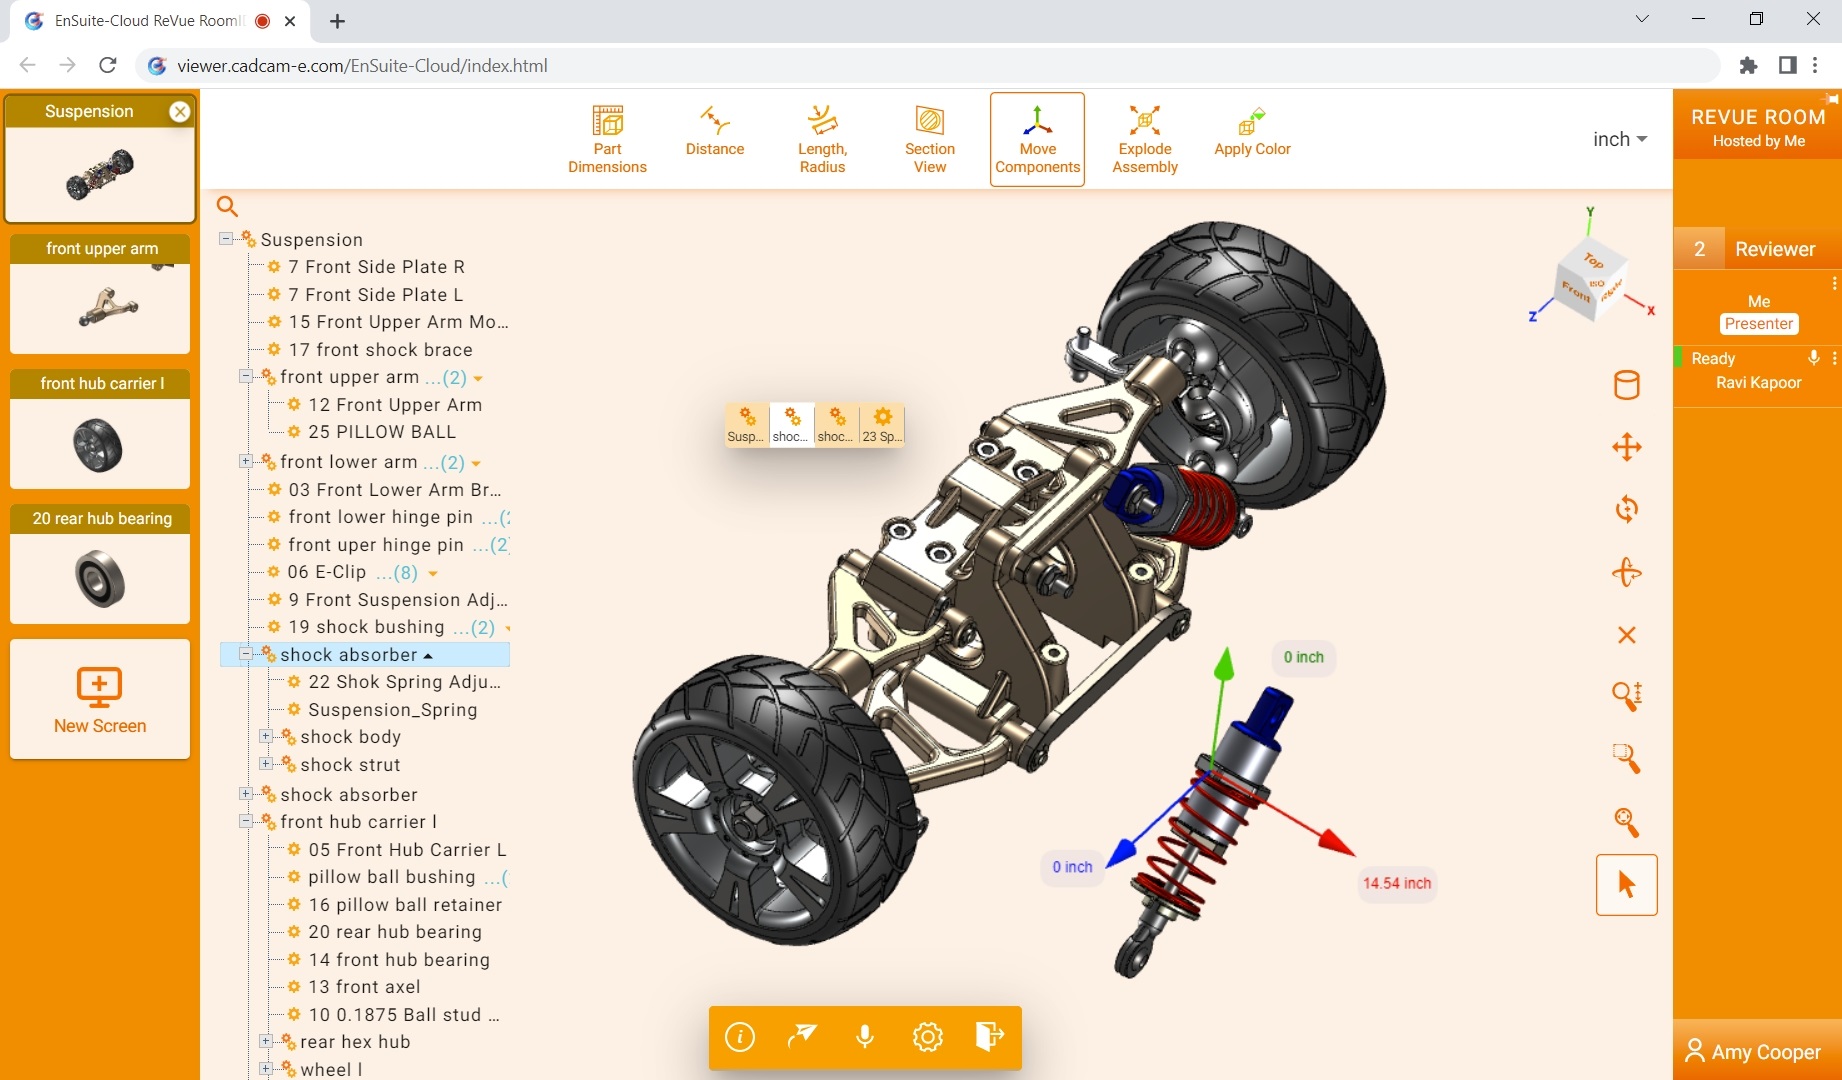
Task: Select 13 front axel
Action: pos(364,987)
